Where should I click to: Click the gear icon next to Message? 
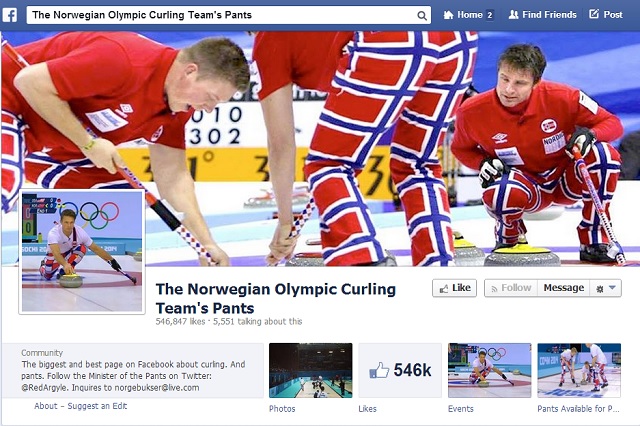click(600, 289)
